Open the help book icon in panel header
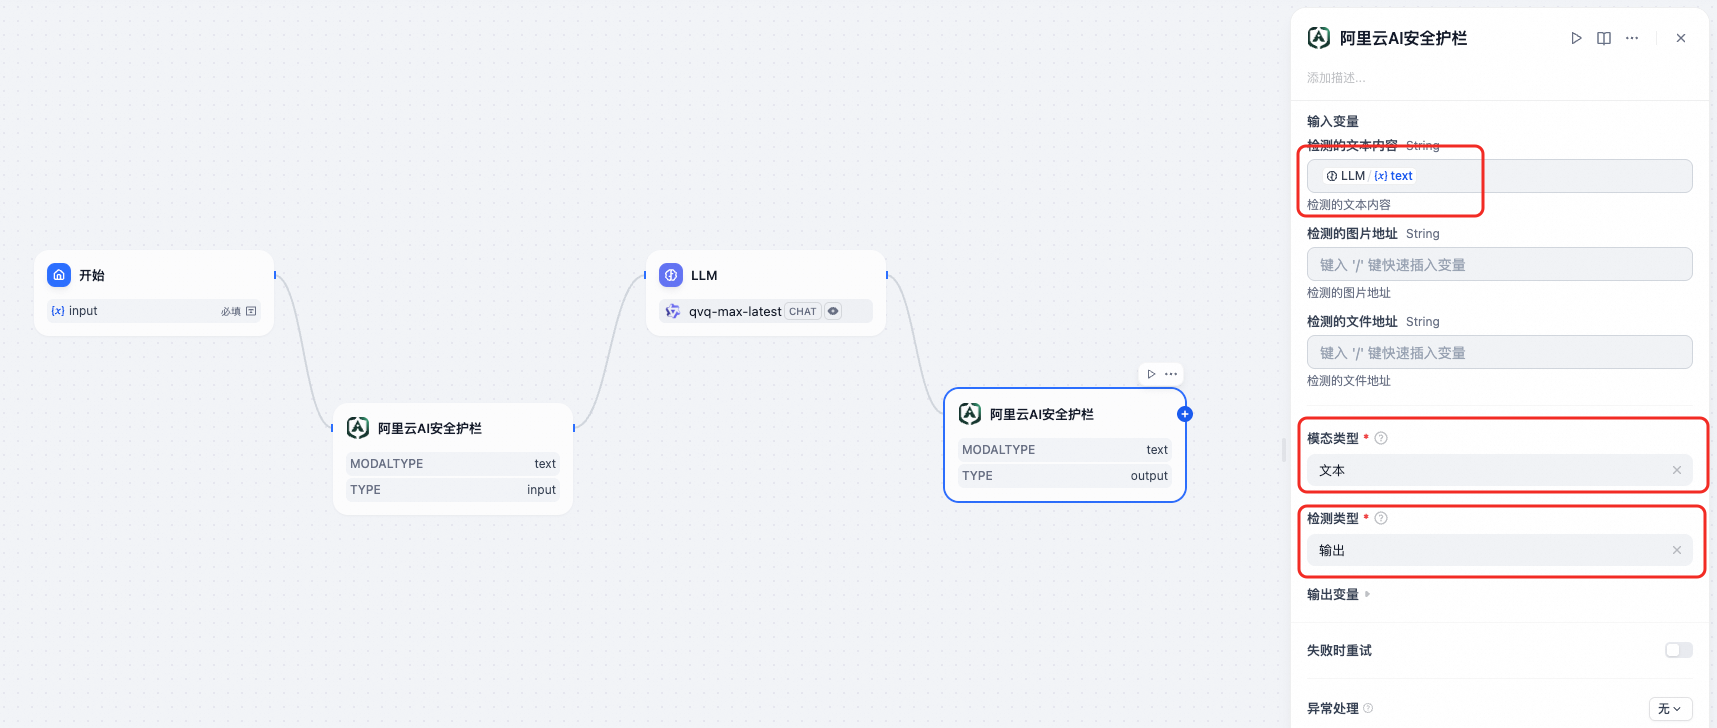1717x728 pixels. (x=1604, y=38)
